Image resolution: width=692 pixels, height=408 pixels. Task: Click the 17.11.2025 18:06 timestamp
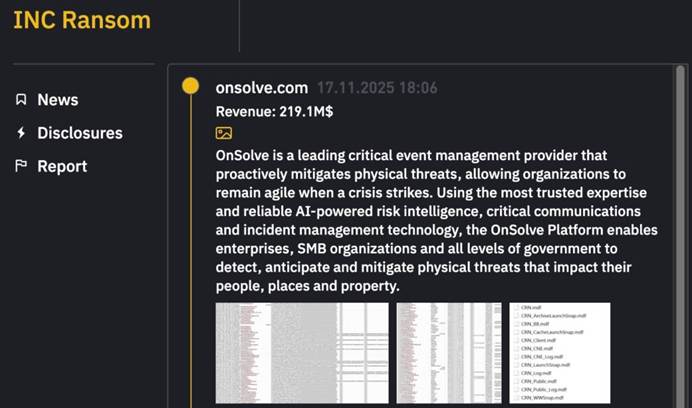(377, 88)
